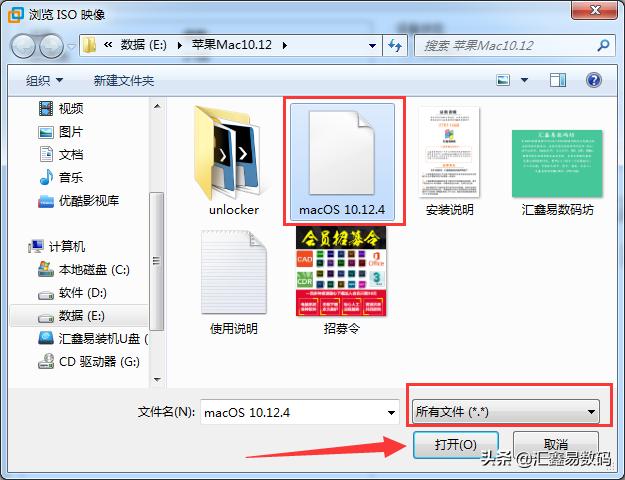Click the back navigation button

coord(23,46)
